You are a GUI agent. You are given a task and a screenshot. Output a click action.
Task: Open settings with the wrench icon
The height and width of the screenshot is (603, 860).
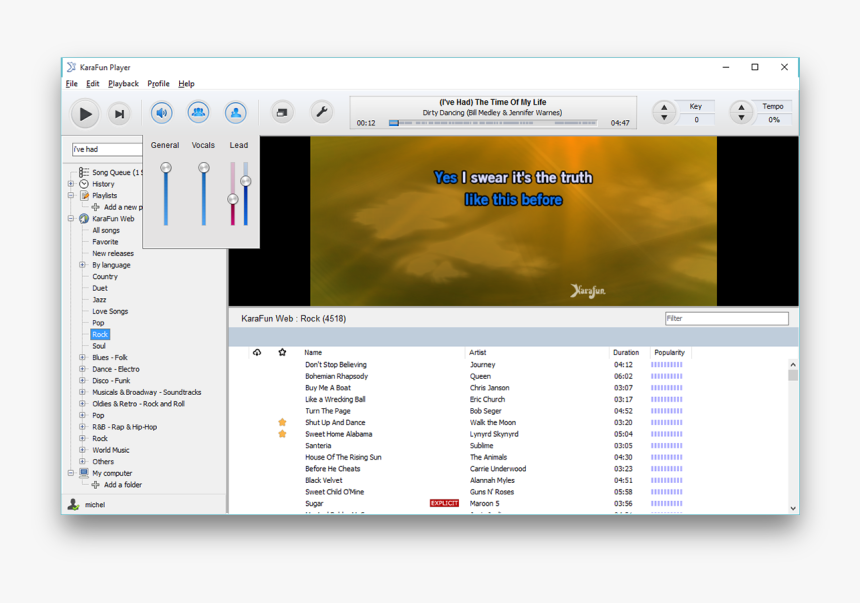click(321, 113)
